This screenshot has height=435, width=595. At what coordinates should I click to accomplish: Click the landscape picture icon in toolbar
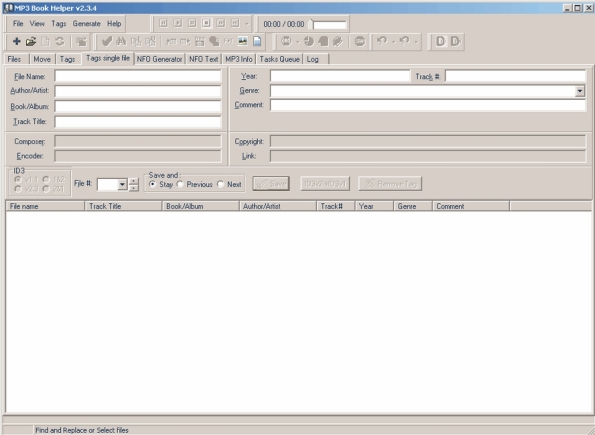(x=242, y=41)
